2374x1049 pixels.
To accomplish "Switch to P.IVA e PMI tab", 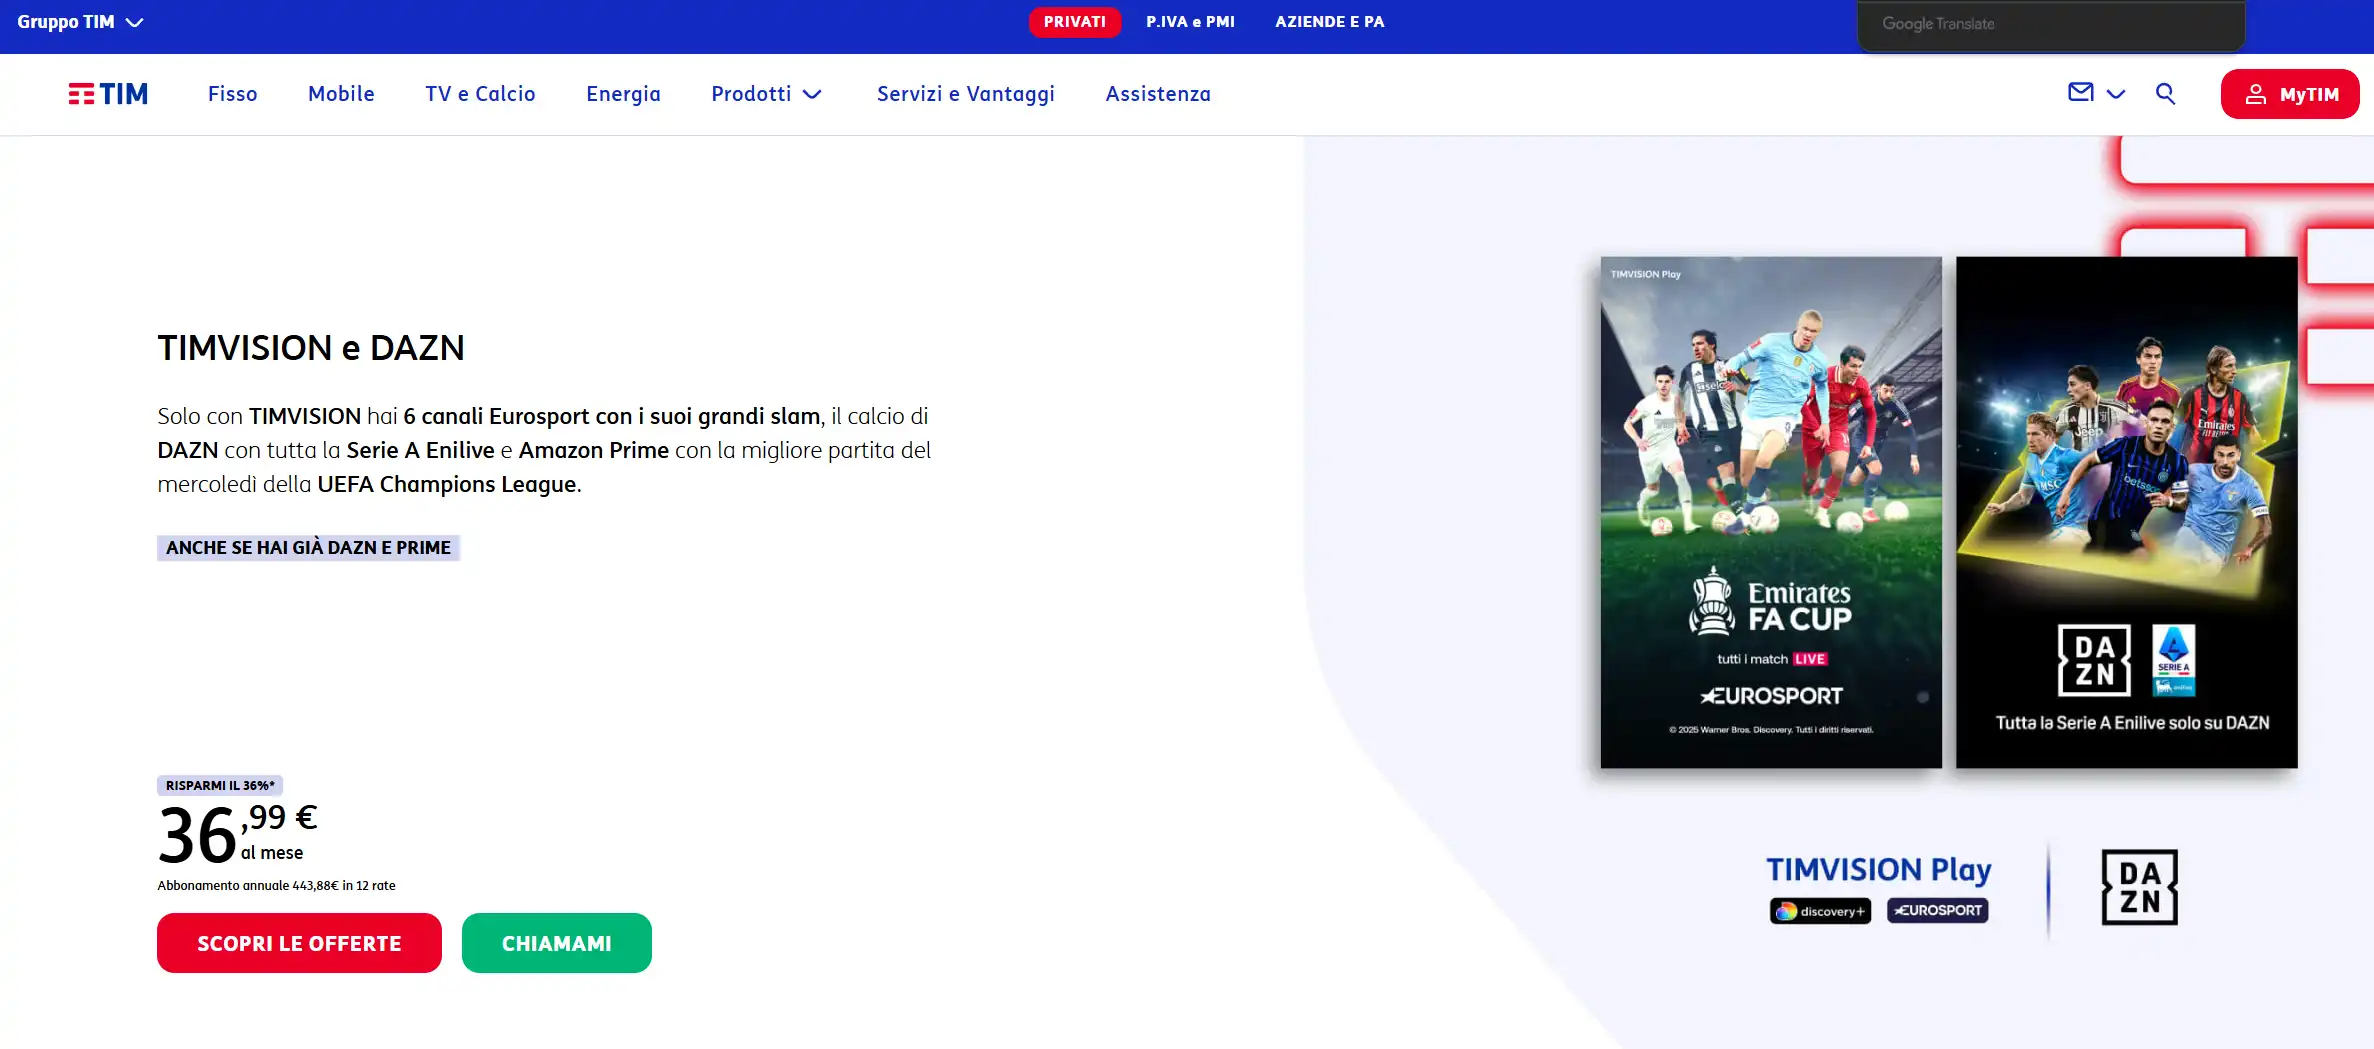I will click(x=1190, y=22).
